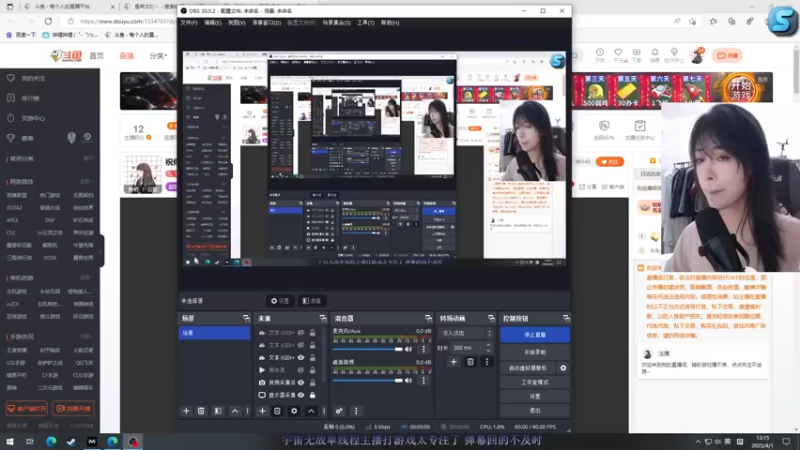This screenshot has height=450, width=800.
Task: Open OBS 场景集合(S) menu
Action: [x=336, y=23]
